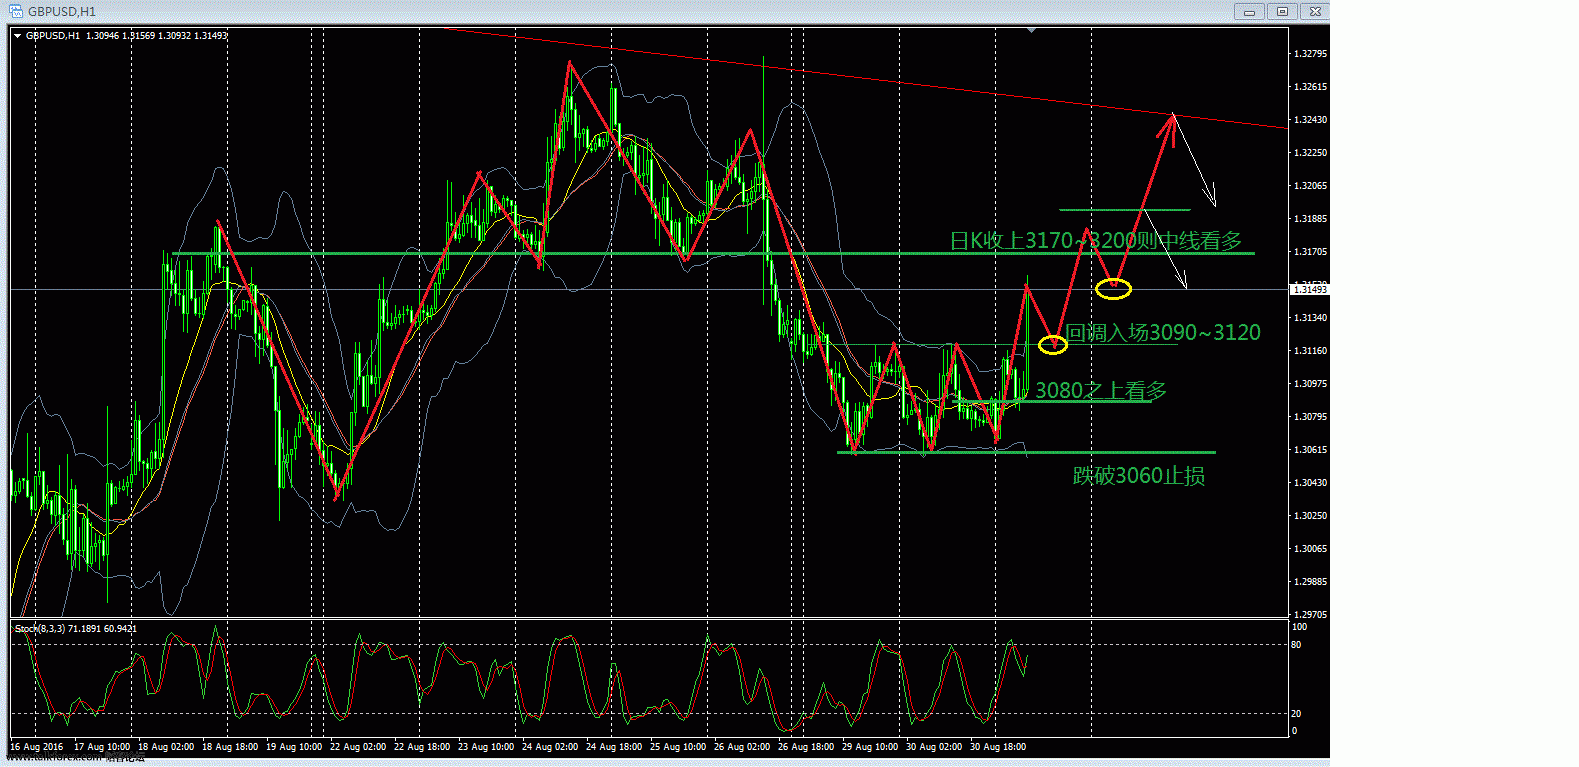Image resolution: width=1579 pixels, height=767 pixels.
Task: Select the '日K收上3170~3200则中线看多' text label
Action: pos(1096,240)
